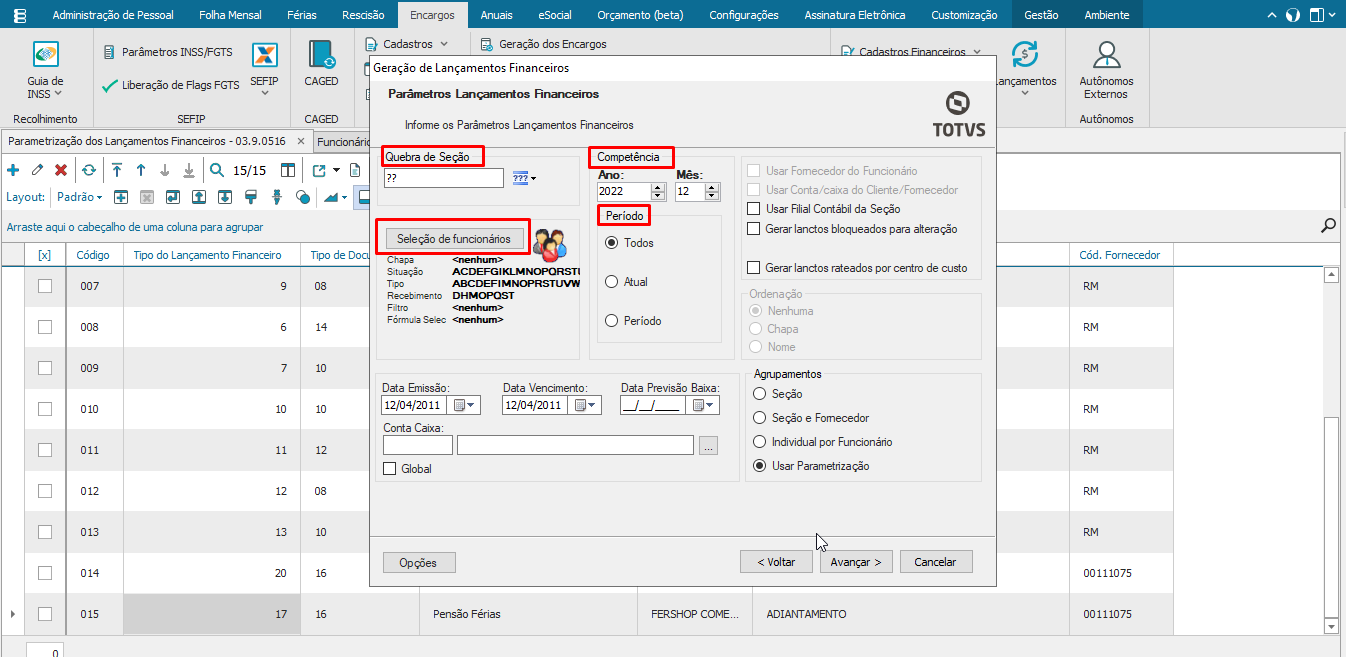Select Seção grouping radio button

pyautogui.click(x=760, y=394)
